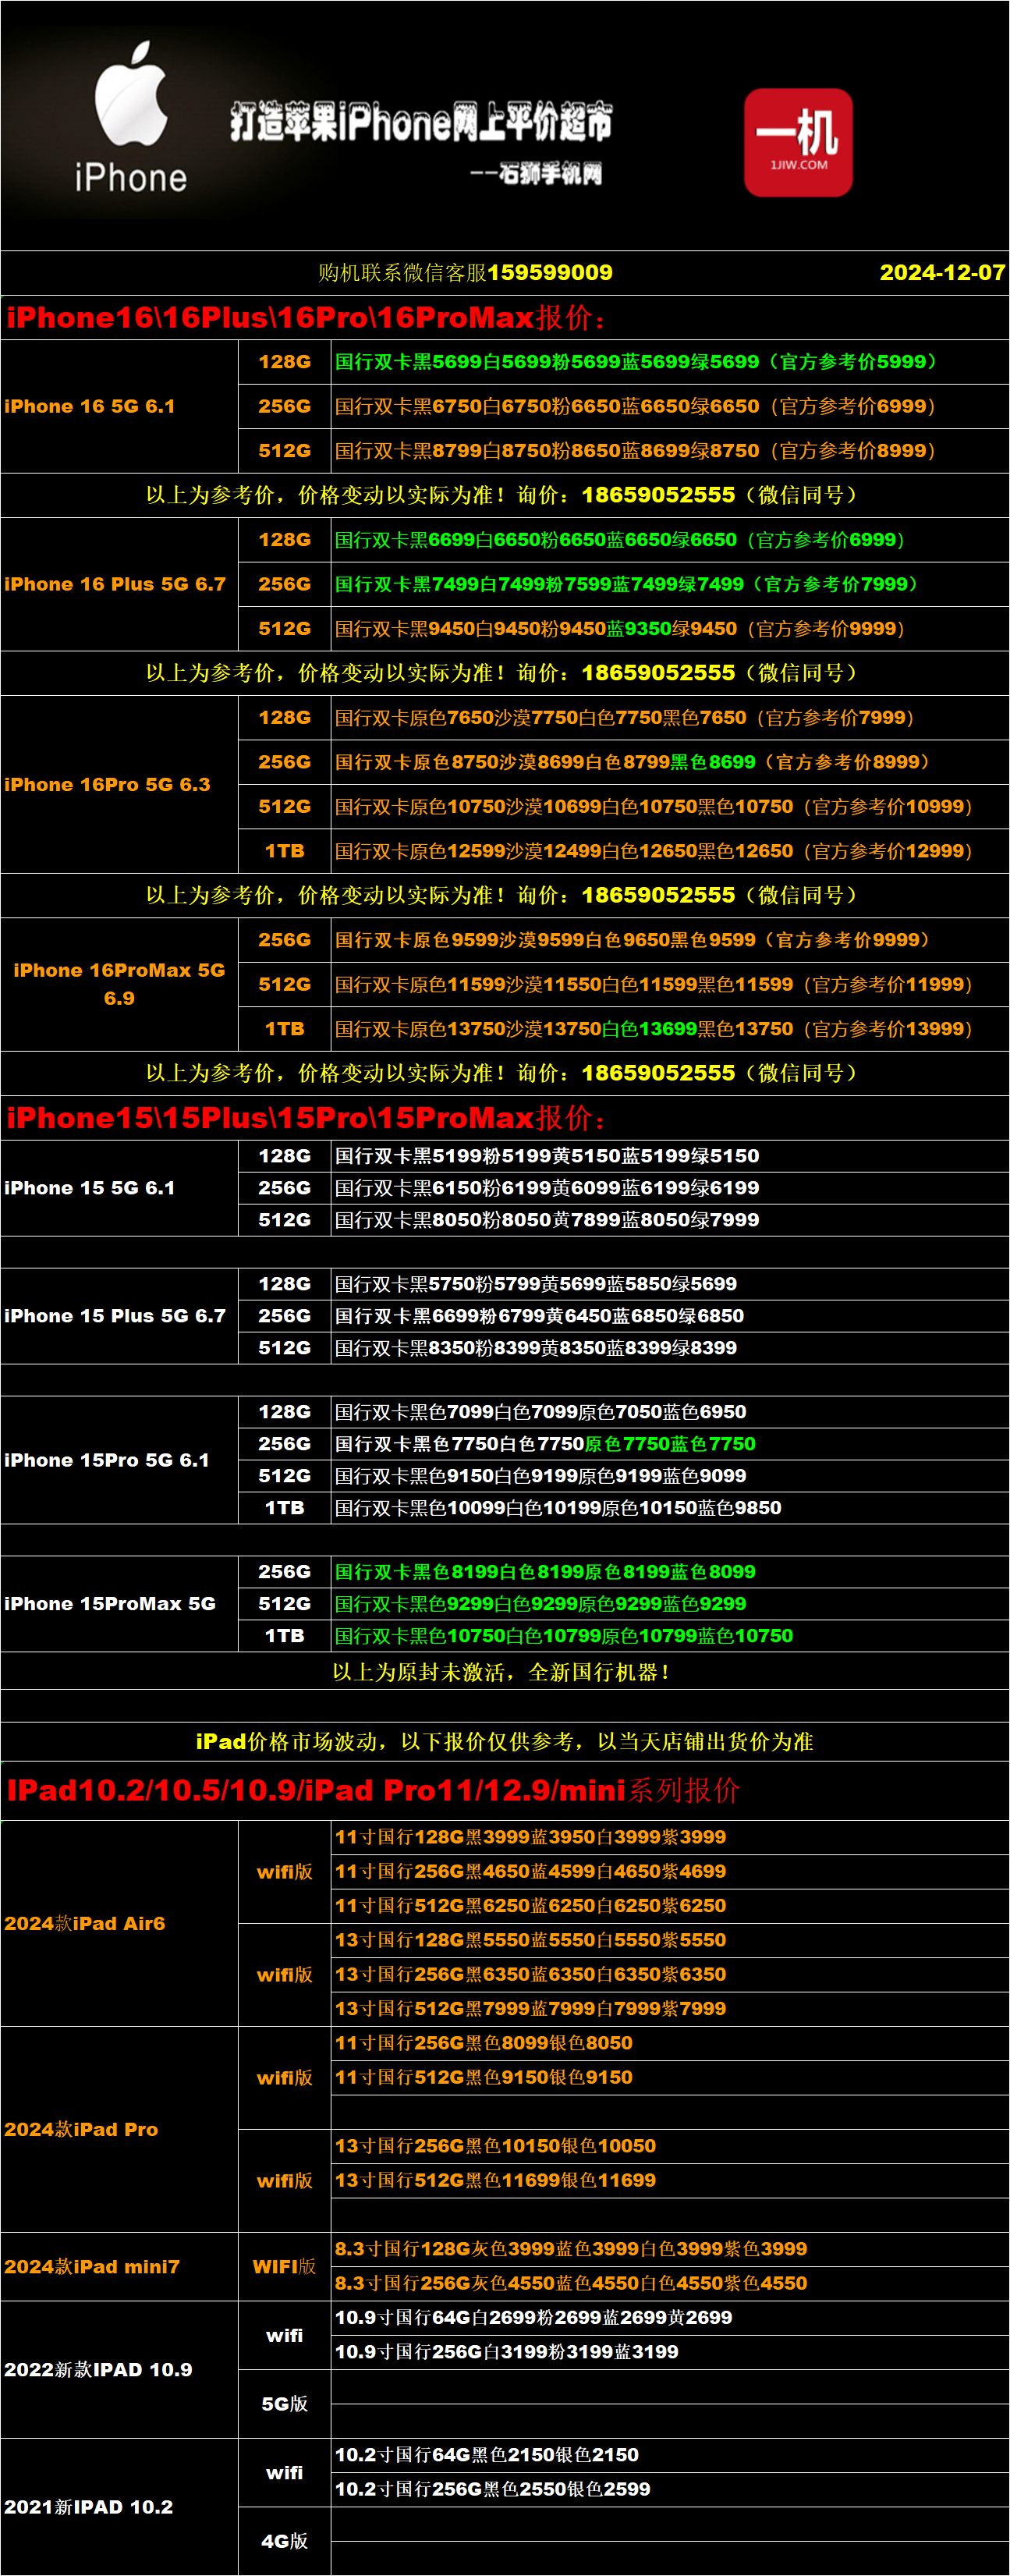Click the iPhone 15ProMax 5G cell
Viewport: 1010px width, 2576px height.
(x=119, y=1604)
